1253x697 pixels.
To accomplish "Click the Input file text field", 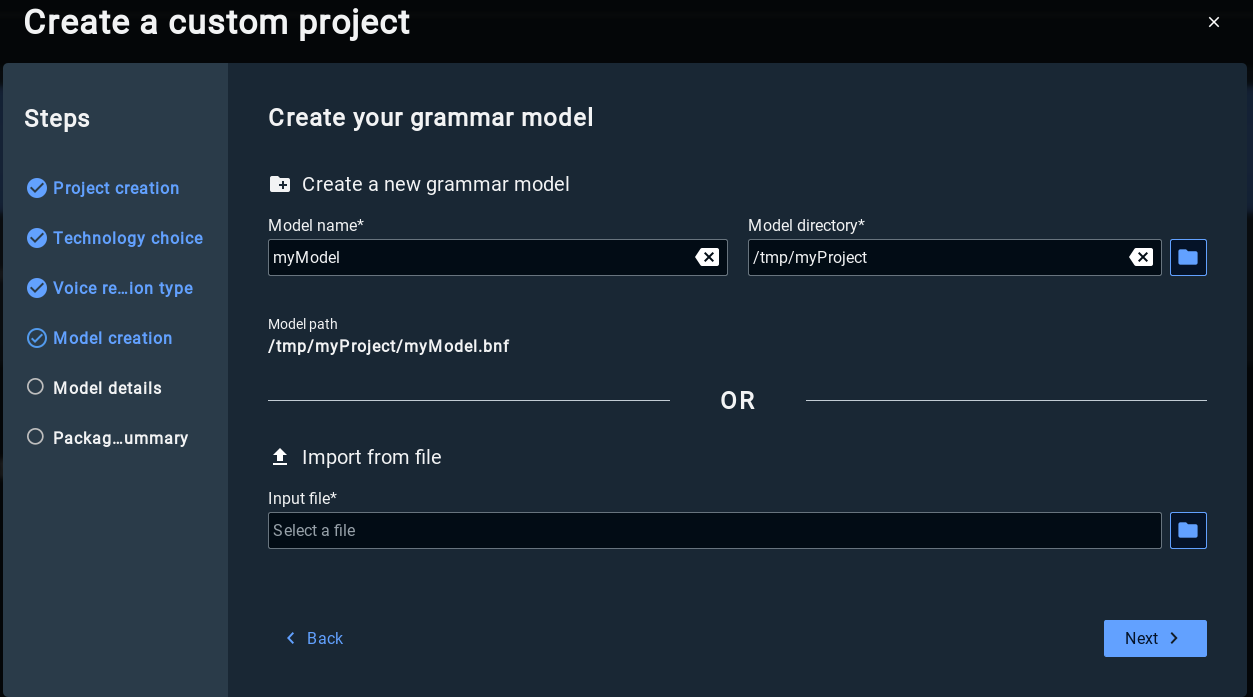I will [x=714, y=530].
